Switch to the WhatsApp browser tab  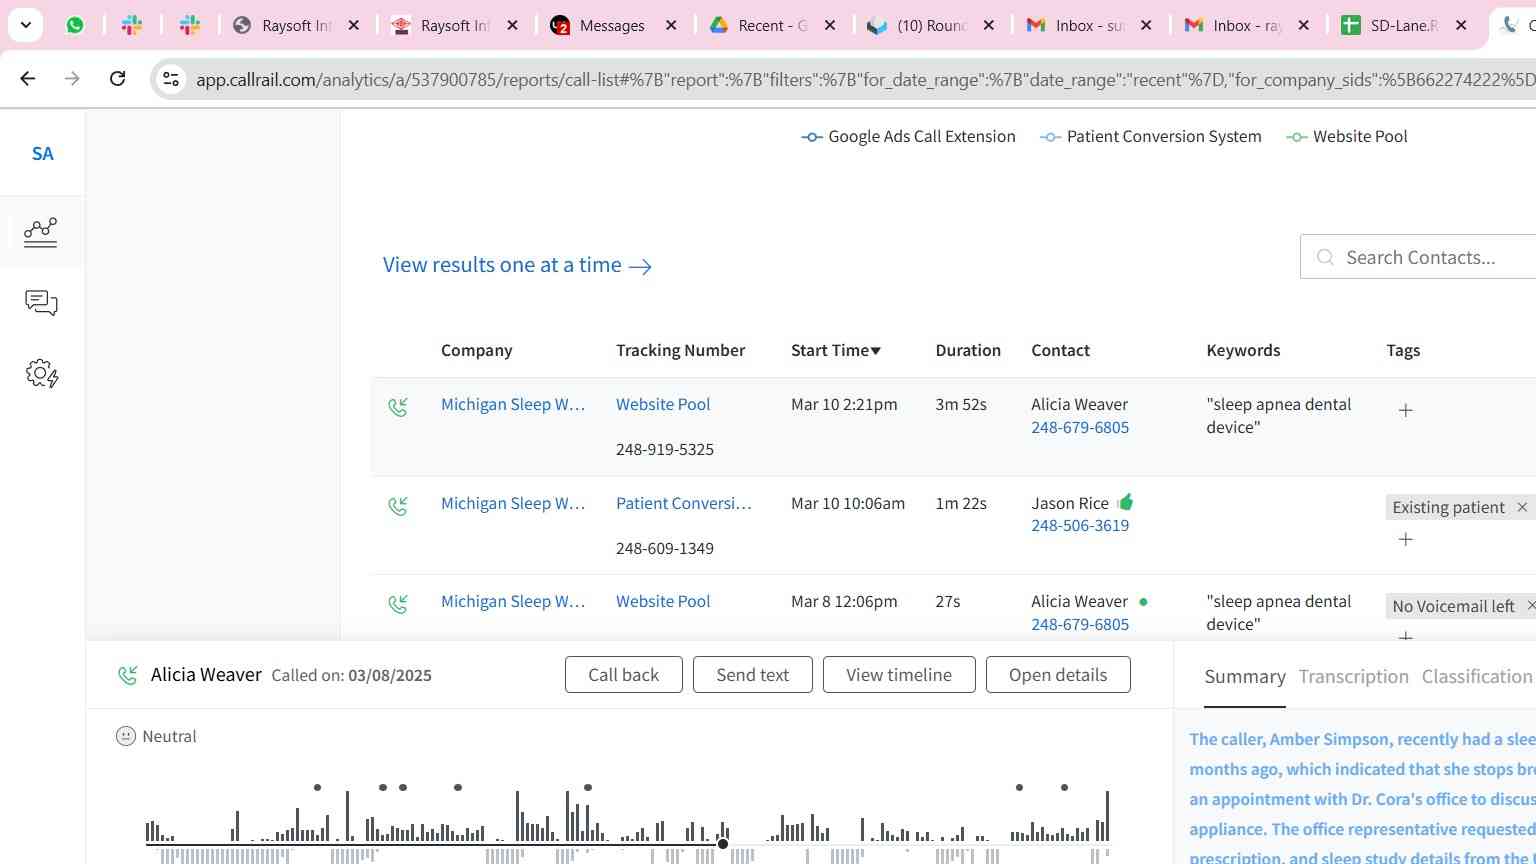[75, 25]
